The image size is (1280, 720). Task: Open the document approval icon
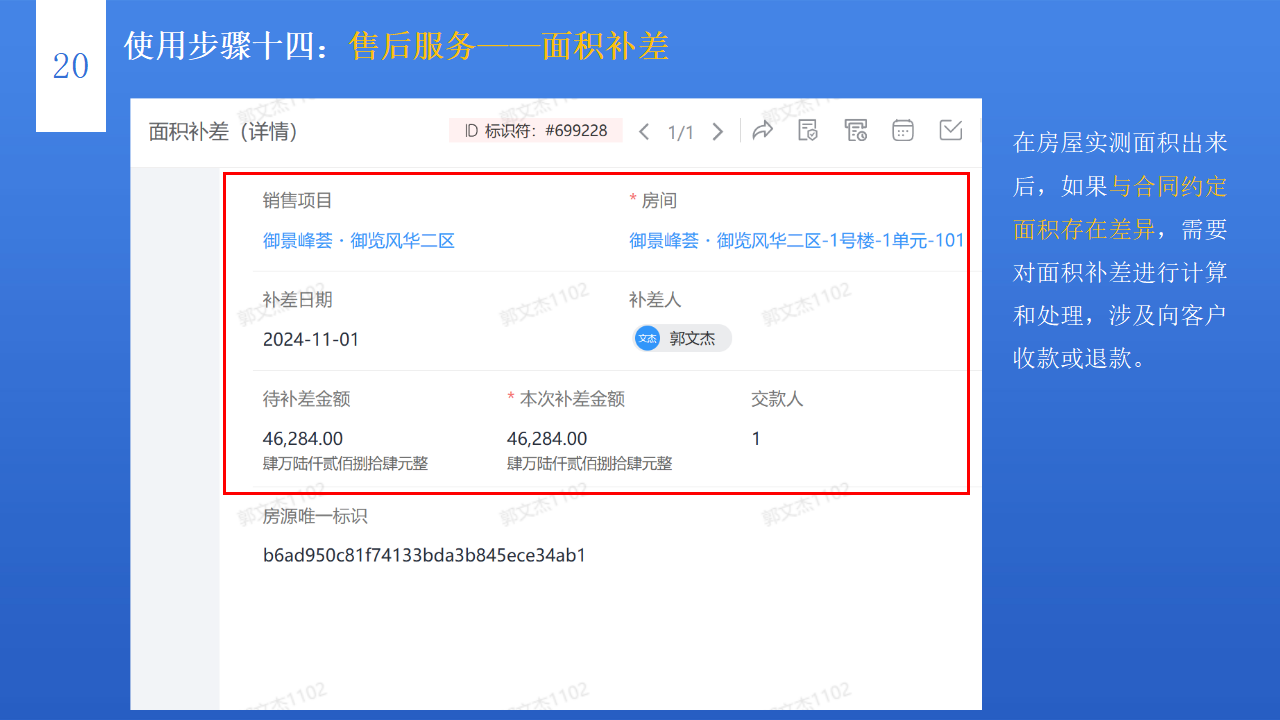[x=808, y=129]
